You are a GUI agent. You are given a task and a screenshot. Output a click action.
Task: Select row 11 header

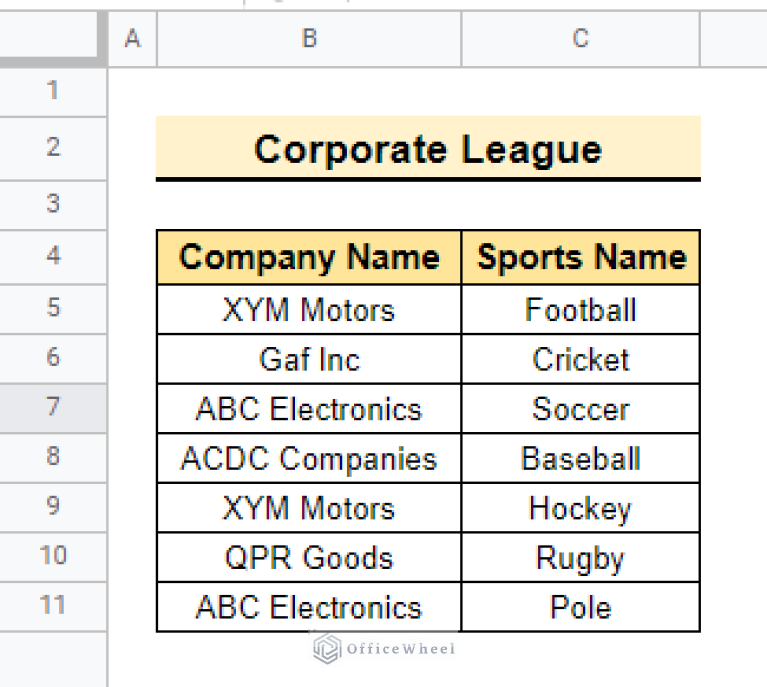click(53, 606)
